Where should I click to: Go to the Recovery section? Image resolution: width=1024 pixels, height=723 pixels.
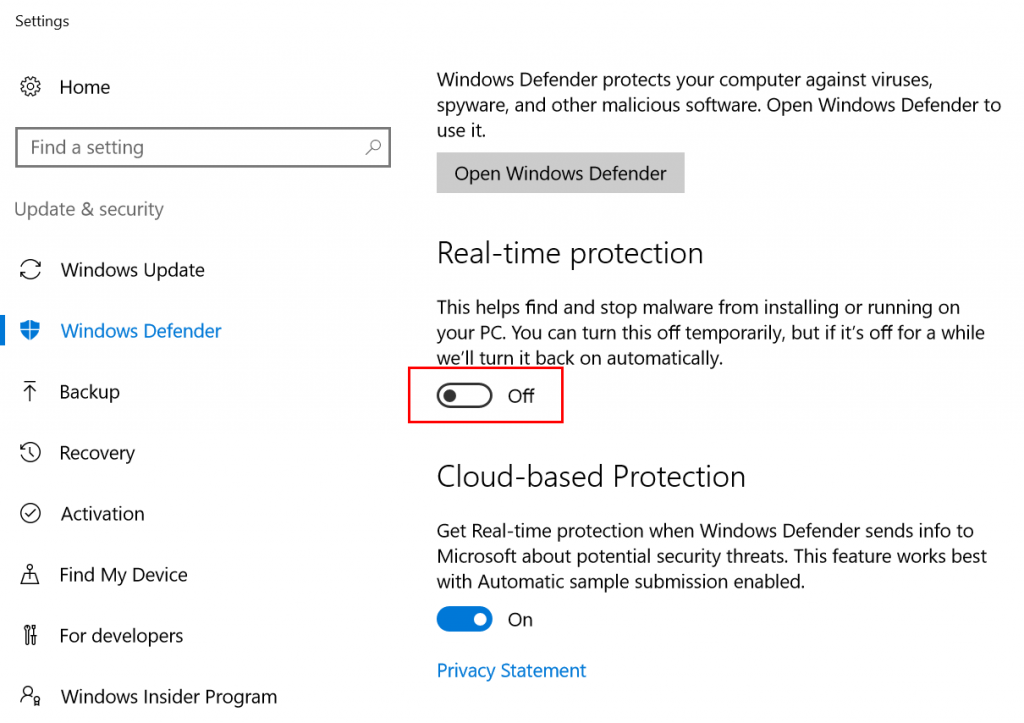point(97,453)
